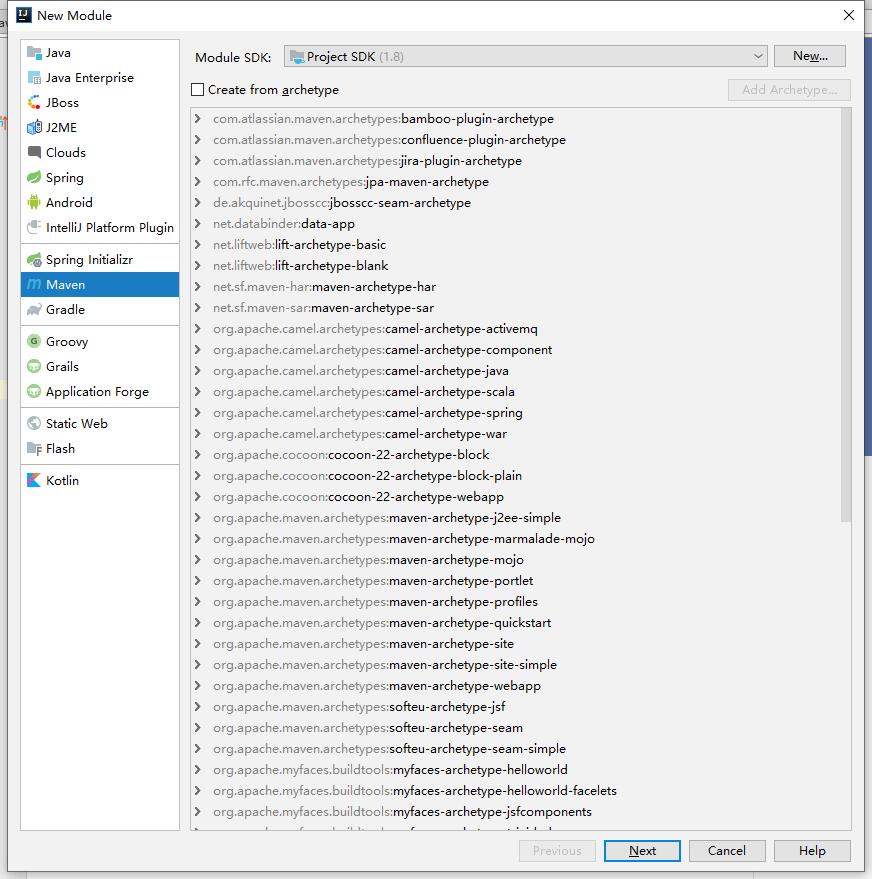Open the Module SDK dropdown
Image resolution: width=872 pixels, height=879 pixels.
pos(525,57)
